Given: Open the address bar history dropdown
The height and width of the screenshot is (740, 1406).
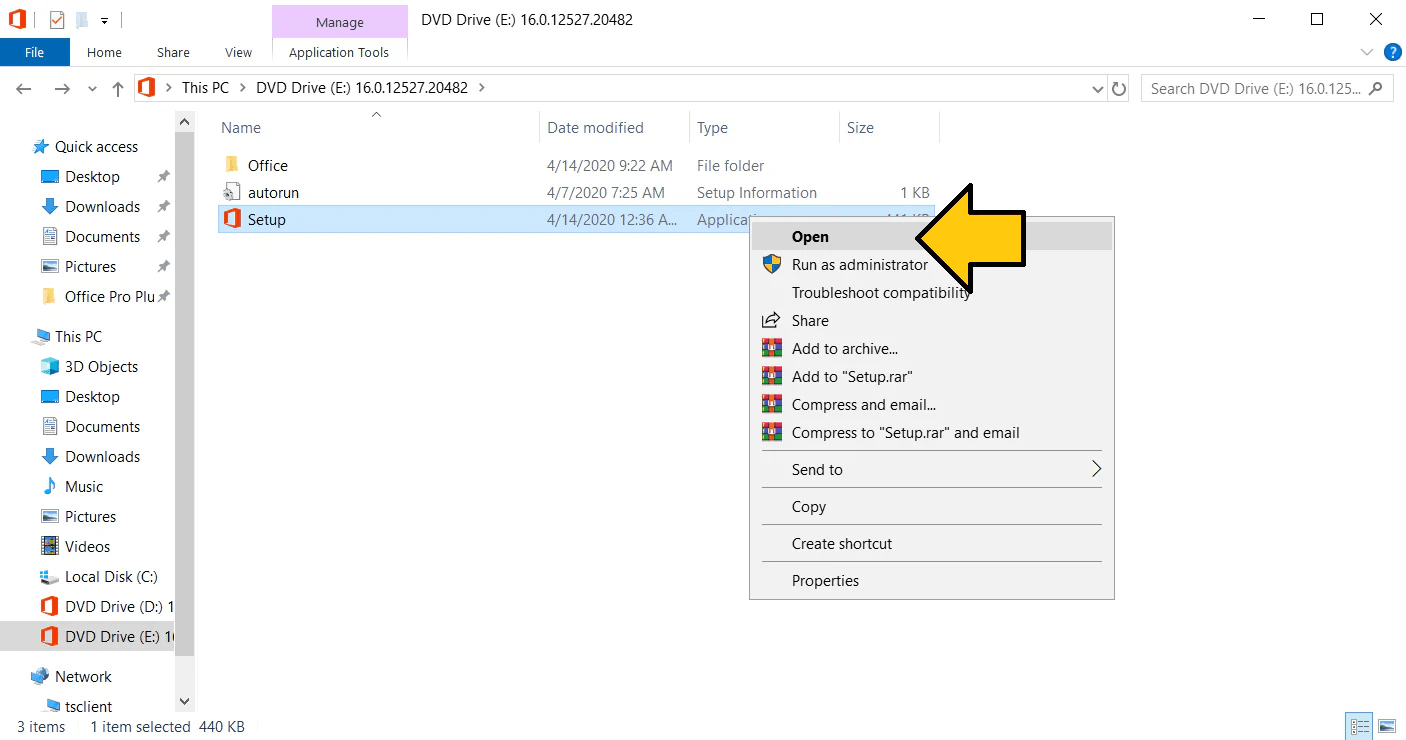Looking at the screenshot, I should pyautogui.click(x=1098, y=88).
